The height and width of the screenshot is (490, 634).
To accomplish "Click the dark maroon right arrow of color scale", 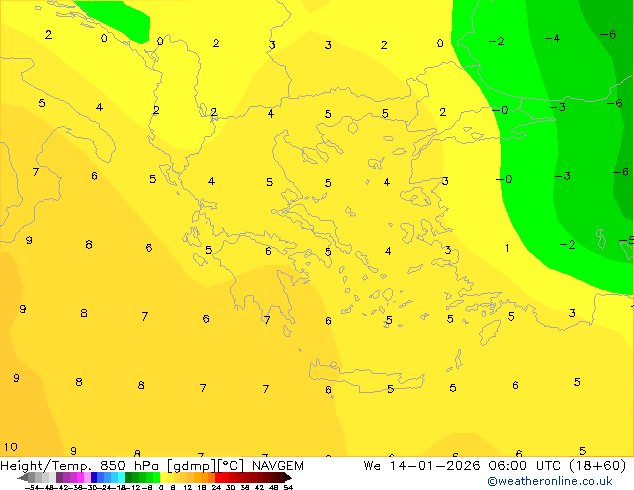I will (x=288, y=477).
